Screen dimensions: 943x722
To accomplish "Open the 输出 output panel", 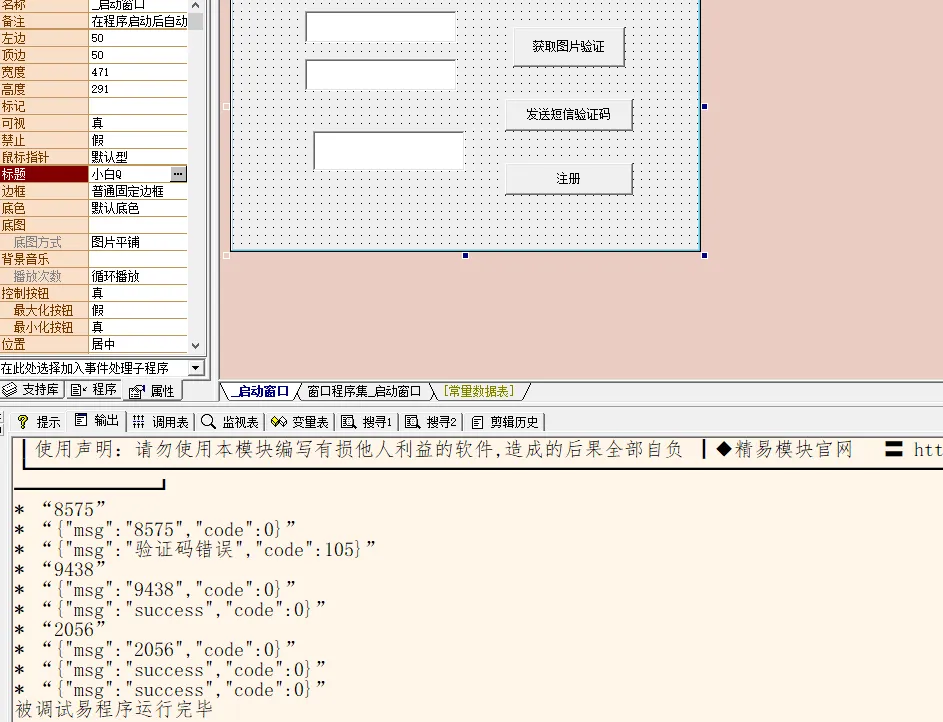I will pyautogui.click(x=96, y=420).
